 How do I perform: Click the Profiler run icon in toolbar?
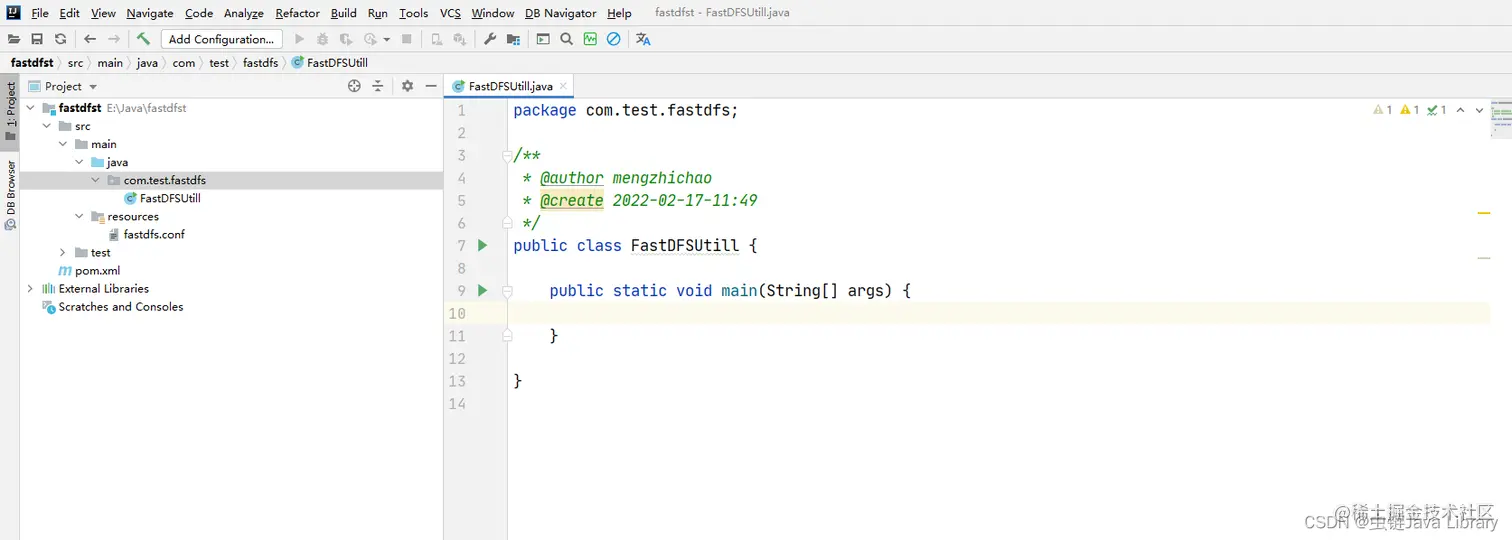[x=371, y=39]
